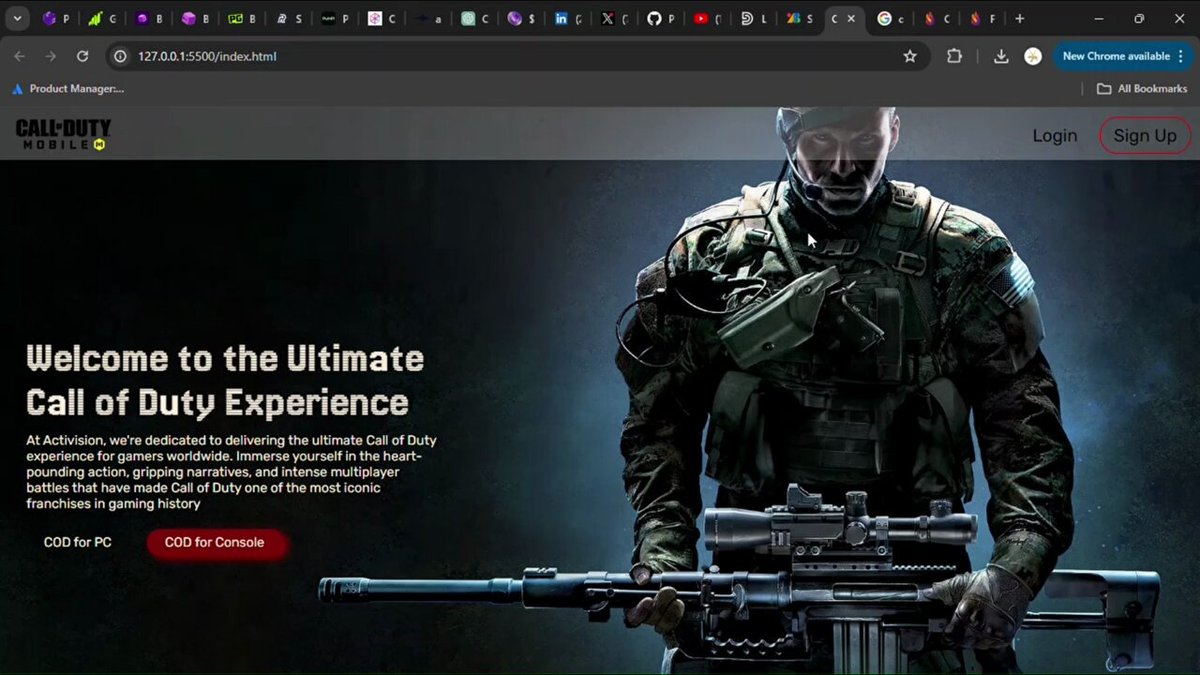Open the Downloads arrow icon
This screenshot has width=1200, height=675.
pyautogui.click(x=1002, y=56)
